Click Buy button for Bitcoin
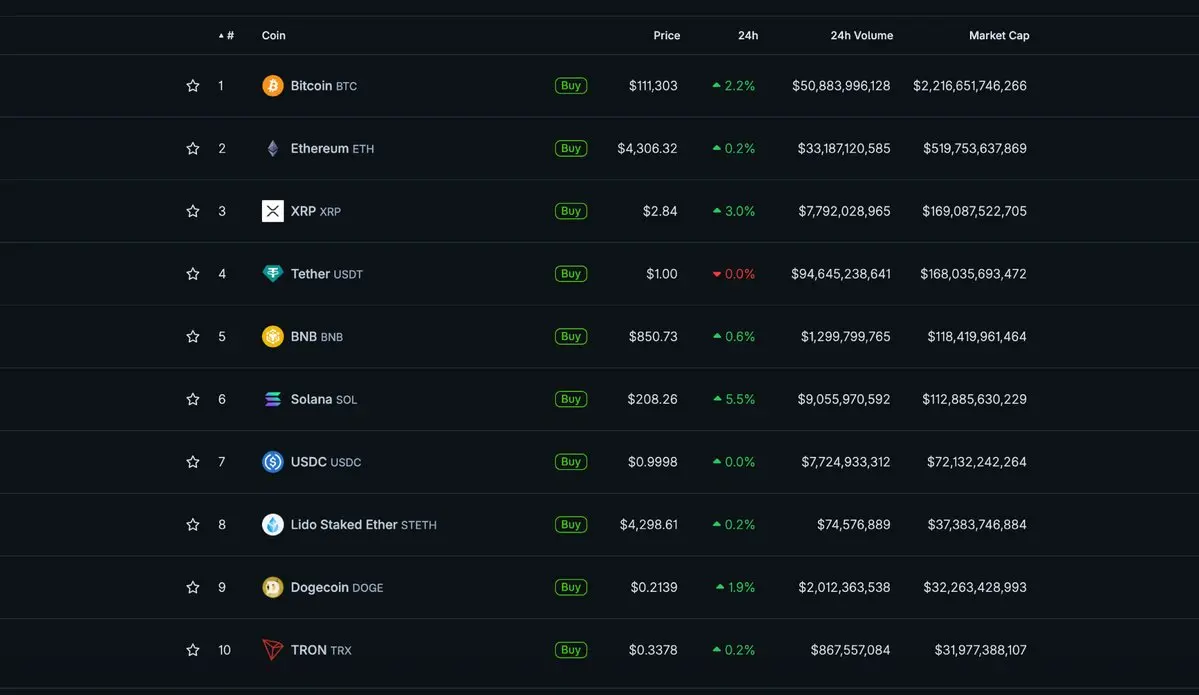 pos(571,86)
